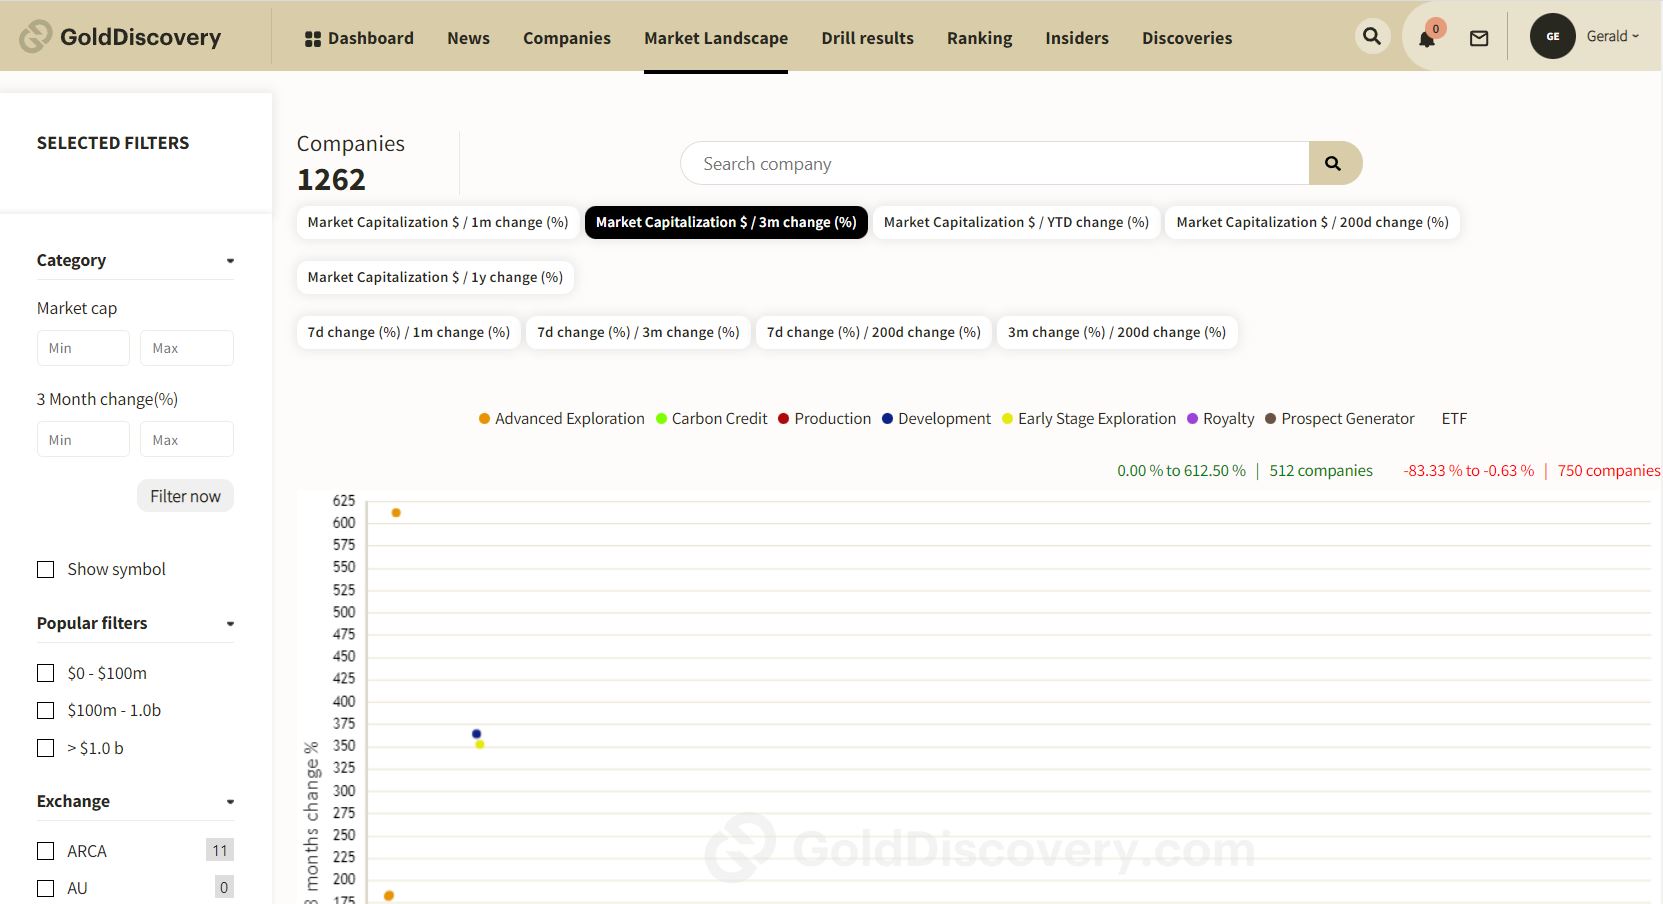Enable the ARCA exchange checkbox
The width and height of the screenshot is (1663, 904).
(46, 851)
